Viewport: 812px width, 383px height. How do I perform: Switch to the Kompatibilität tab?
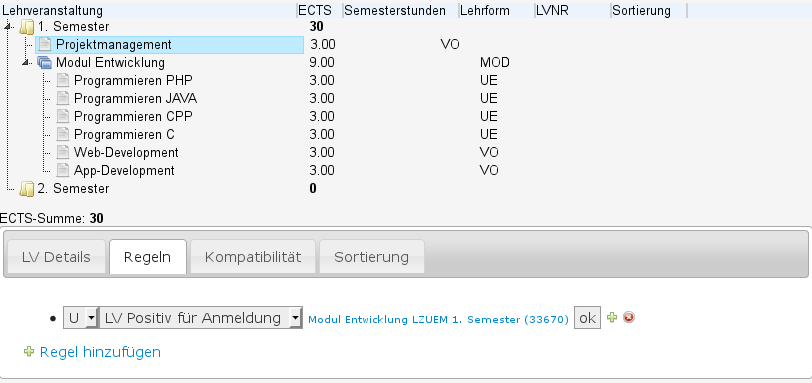[x=253, y=257]
